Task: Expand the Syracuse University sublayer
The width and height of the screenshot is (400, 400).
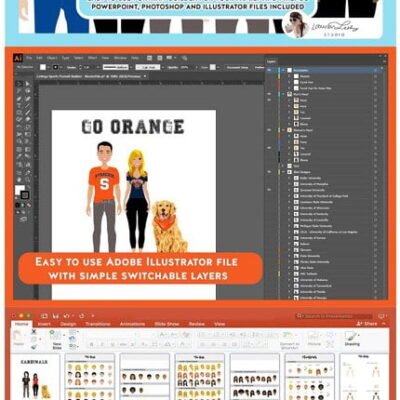Action: click(x=289, y=190)
